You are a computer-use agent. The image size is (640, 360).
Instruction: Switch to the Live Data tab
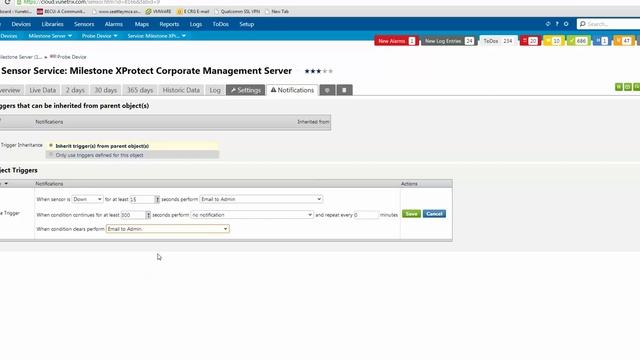pyautogui.click(x=42, y=90)
